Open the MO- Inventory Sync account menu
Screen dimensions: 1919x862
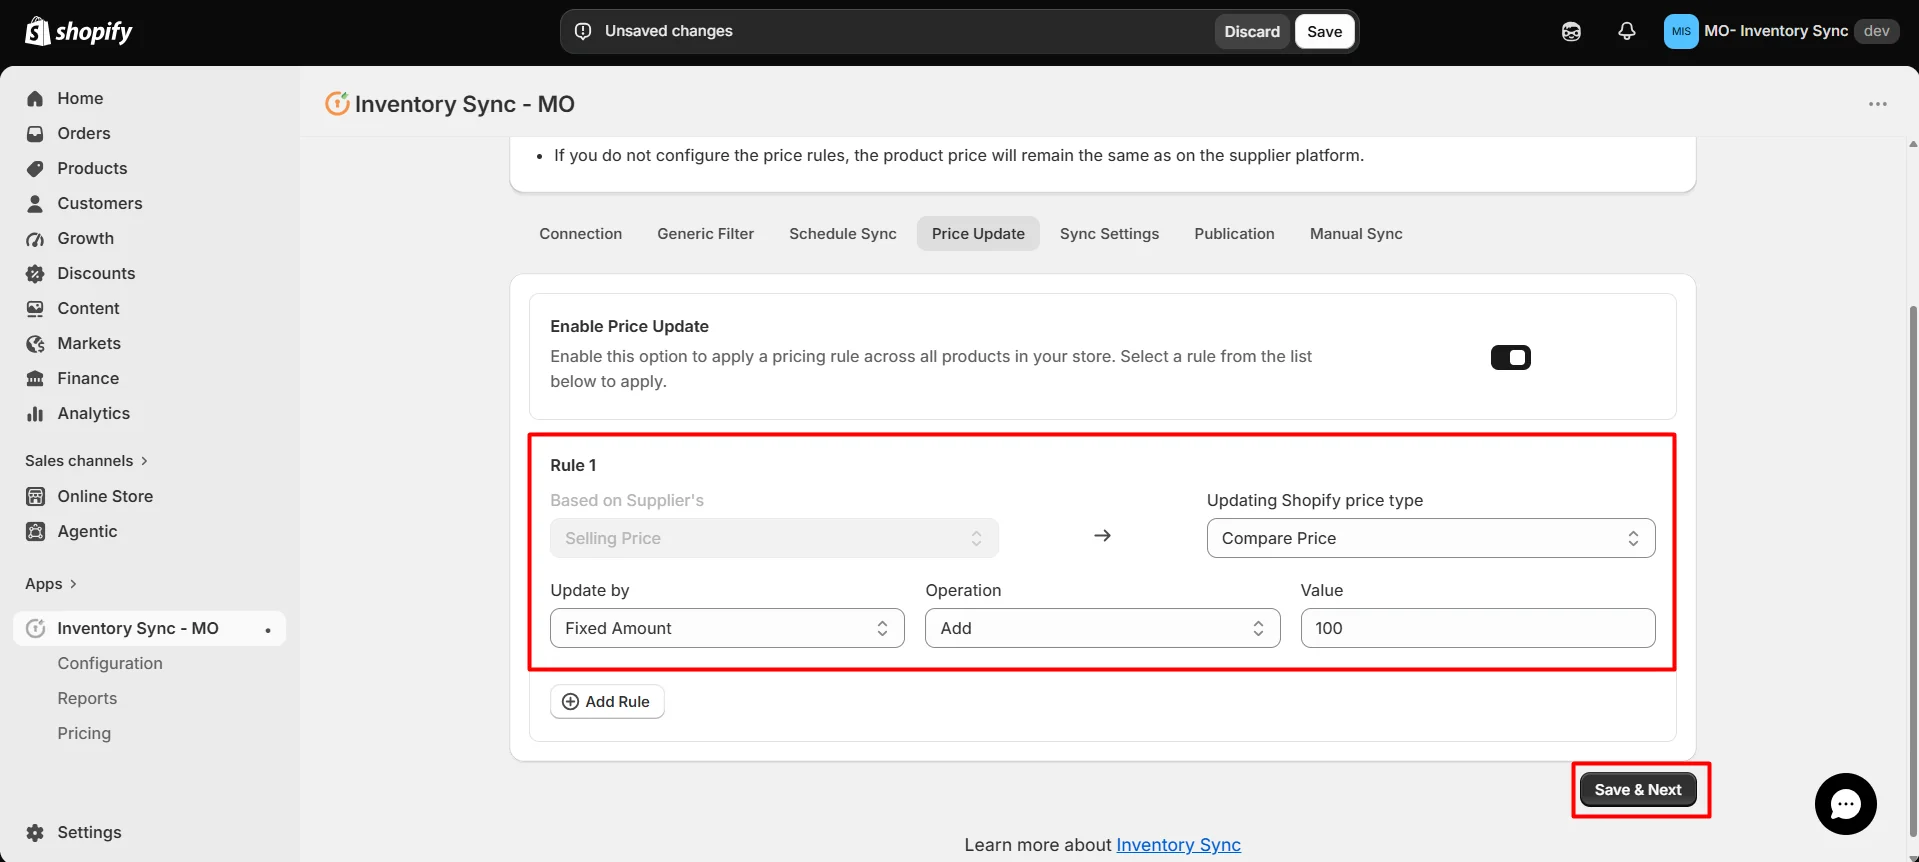click(1780, 31)
